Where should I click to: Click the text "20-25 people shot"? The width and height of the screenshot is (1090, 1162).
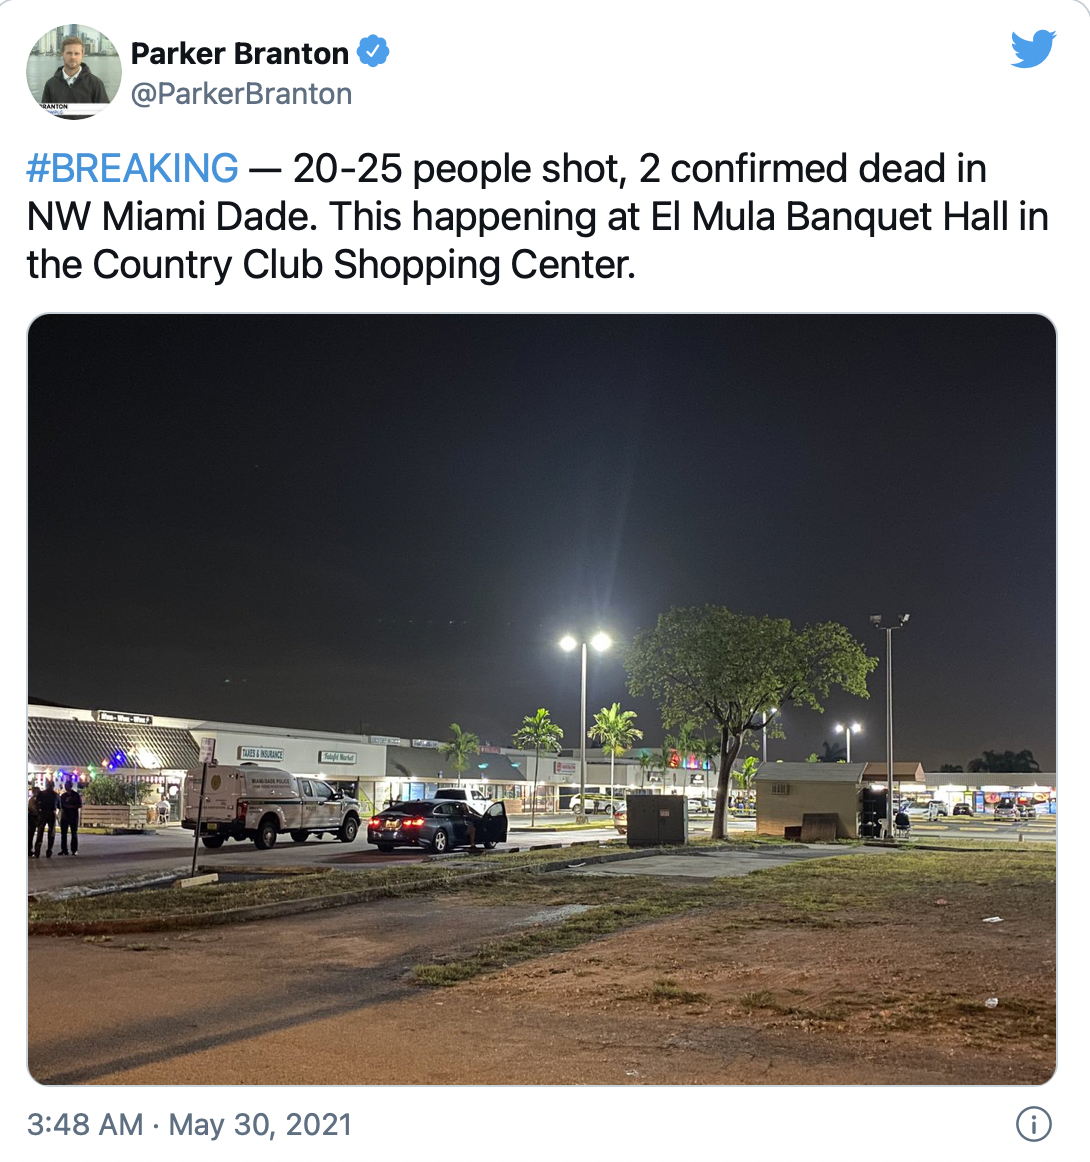[457, 168]
